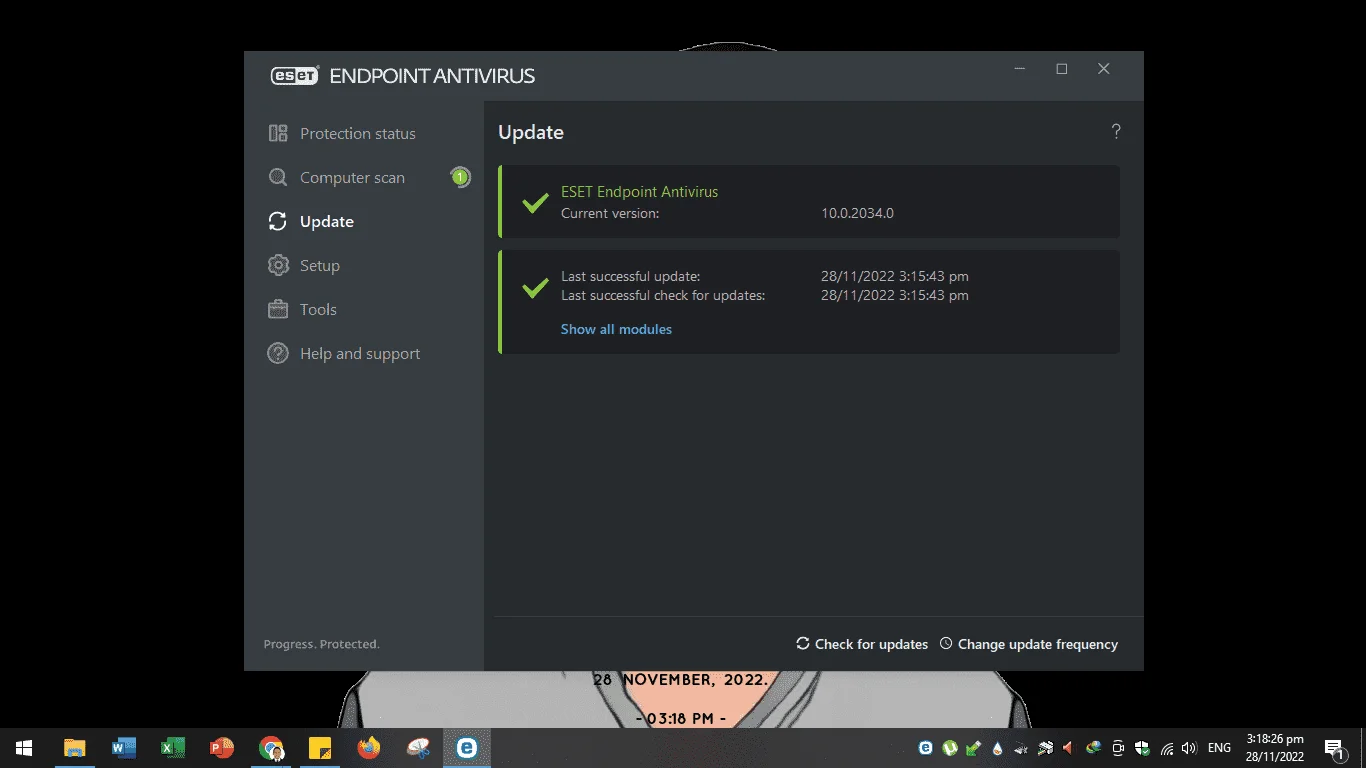This screenshot has width=1366, height=768.
Task: Click the ESET logo in title bar
Action: click(295, 76)
